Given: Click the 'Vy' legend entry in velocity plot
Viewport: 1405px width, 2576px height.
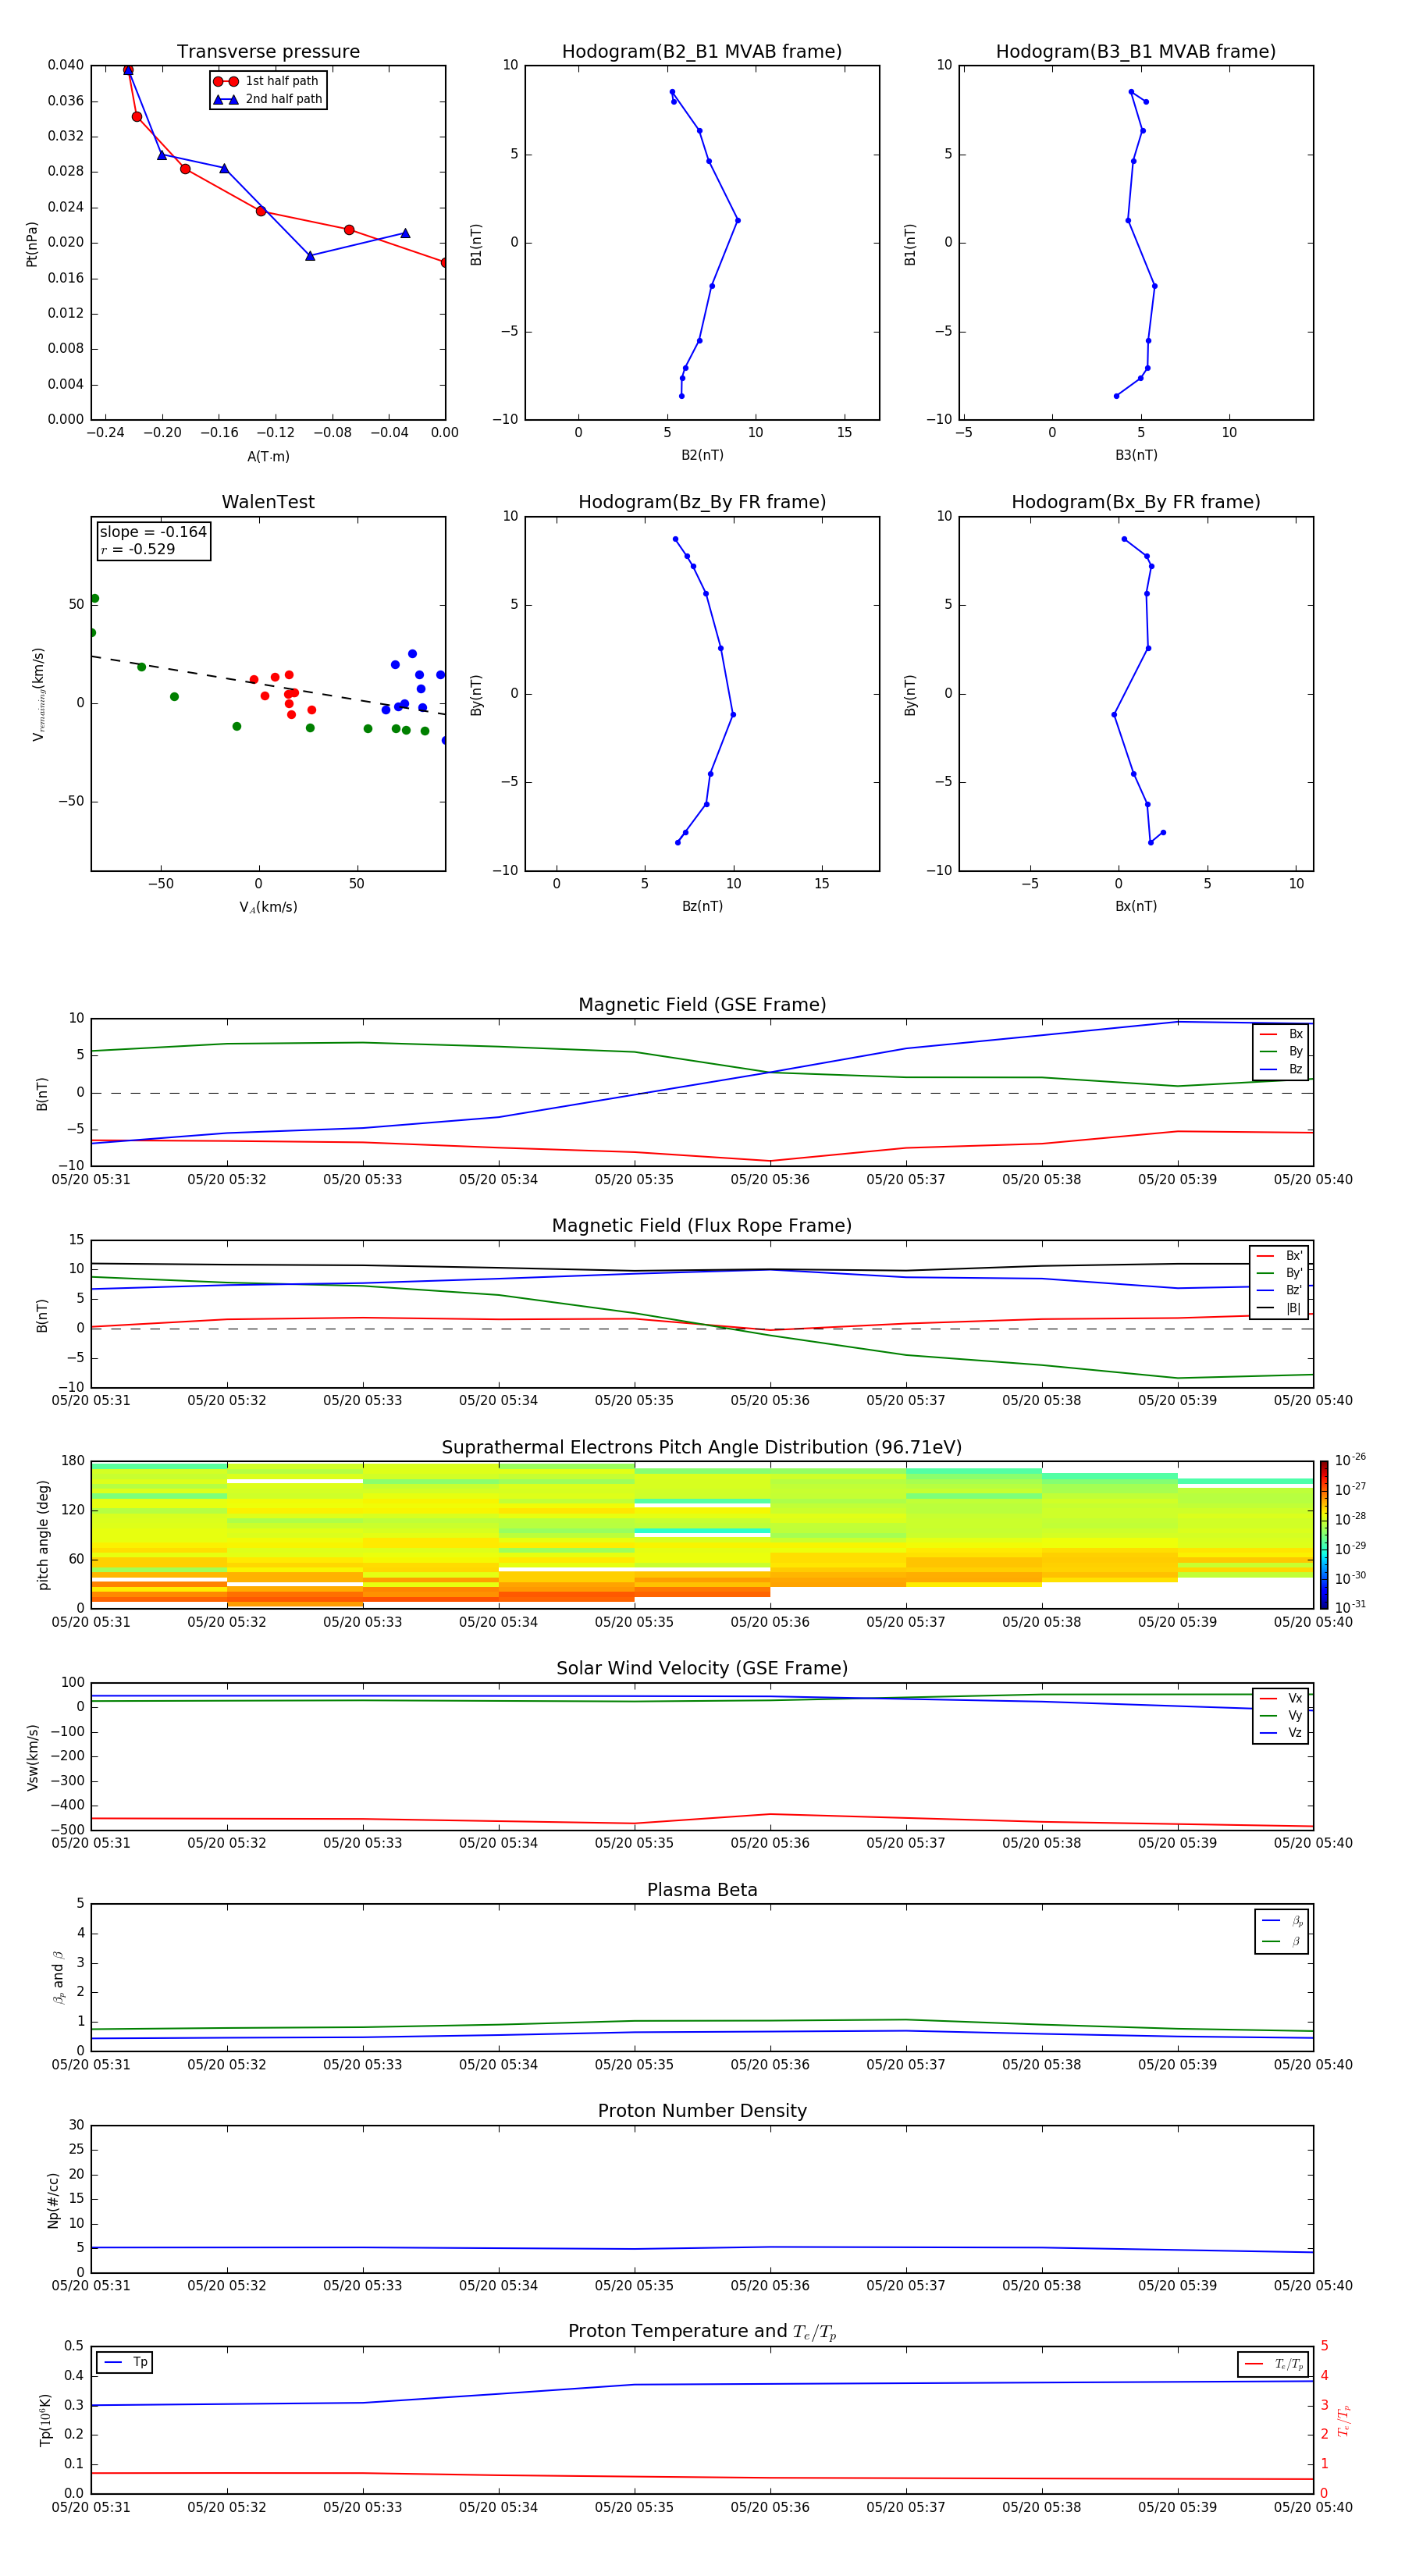Looking at the screenshot, I should 1281,1715.
